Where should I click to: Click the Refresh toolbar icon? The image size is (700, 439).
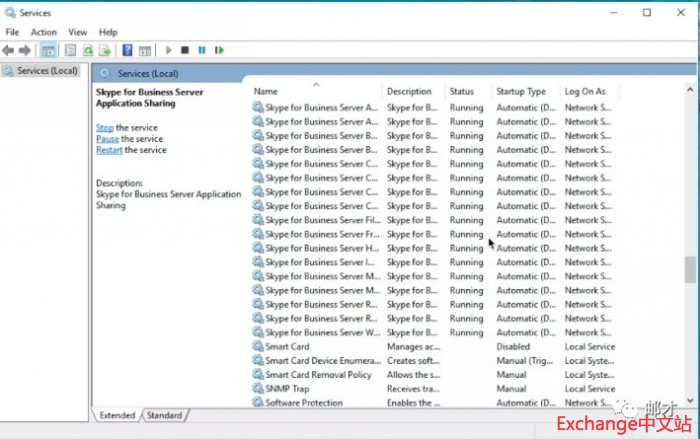[x=88, y=50]
